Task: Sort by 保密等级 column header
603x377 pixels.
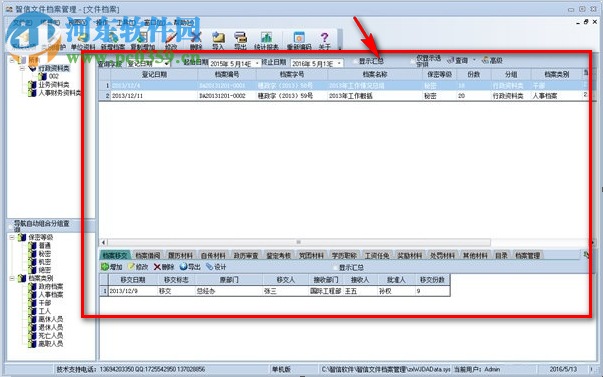Action: click(440, 74)
